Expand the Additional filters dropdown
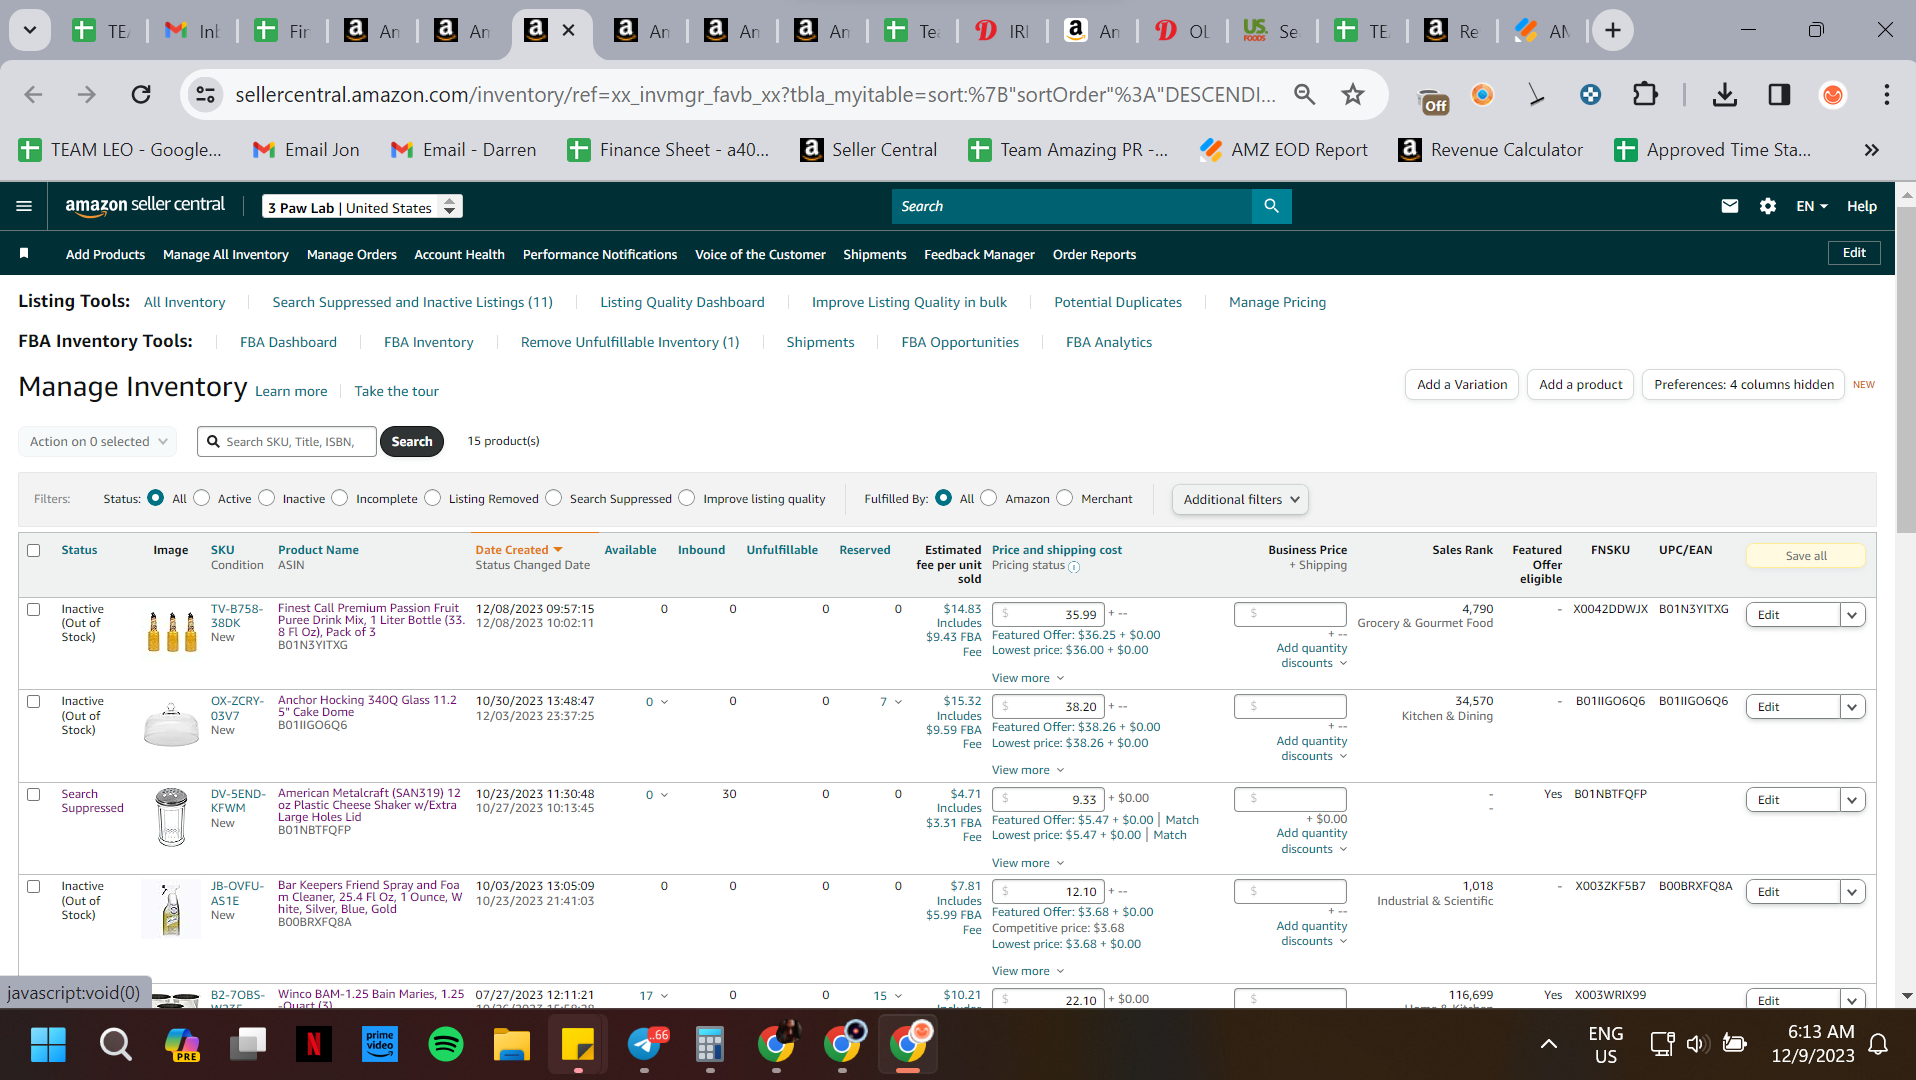 1240,499
